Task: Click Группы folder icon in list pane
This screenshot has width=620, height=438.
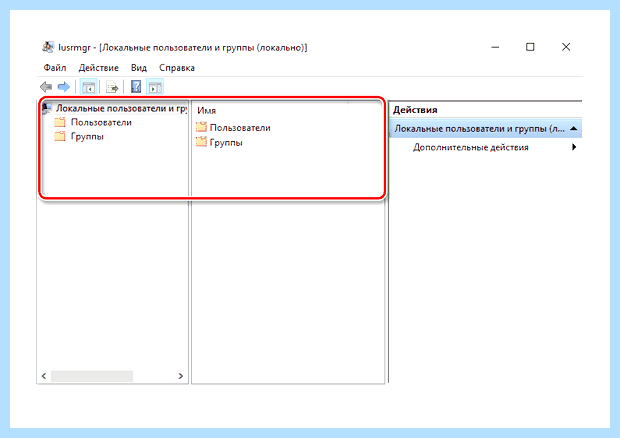Action: 201,142
